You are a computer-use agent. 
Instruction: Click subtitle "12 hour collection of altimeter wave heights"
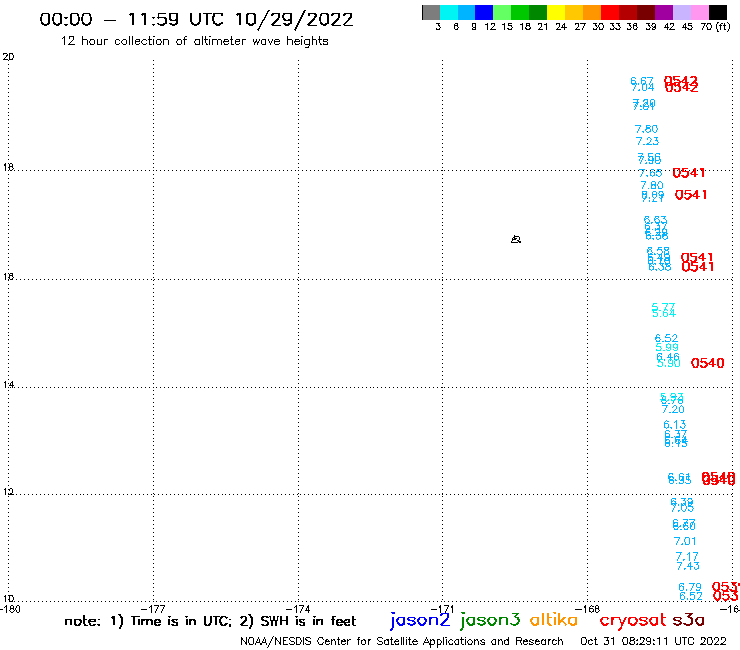click(x=194, y=42)
